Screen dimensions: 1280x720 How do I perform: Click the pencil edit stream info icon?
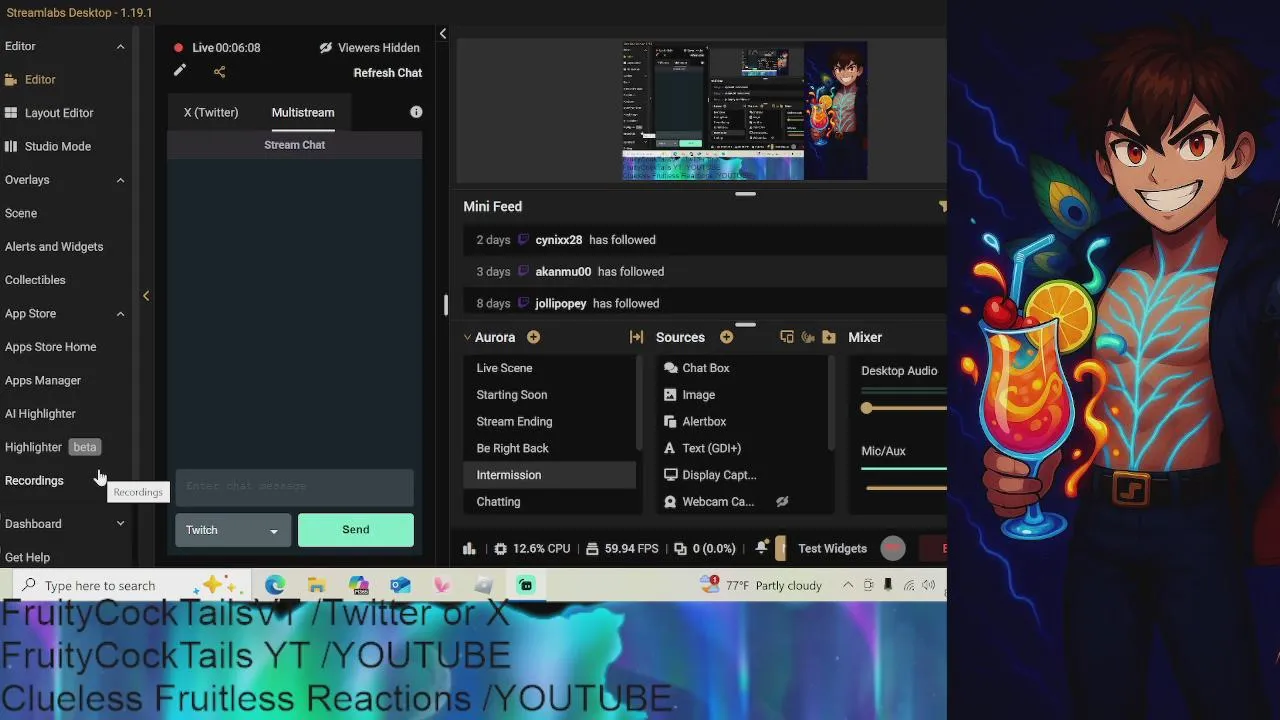click(x=179, y=71)
